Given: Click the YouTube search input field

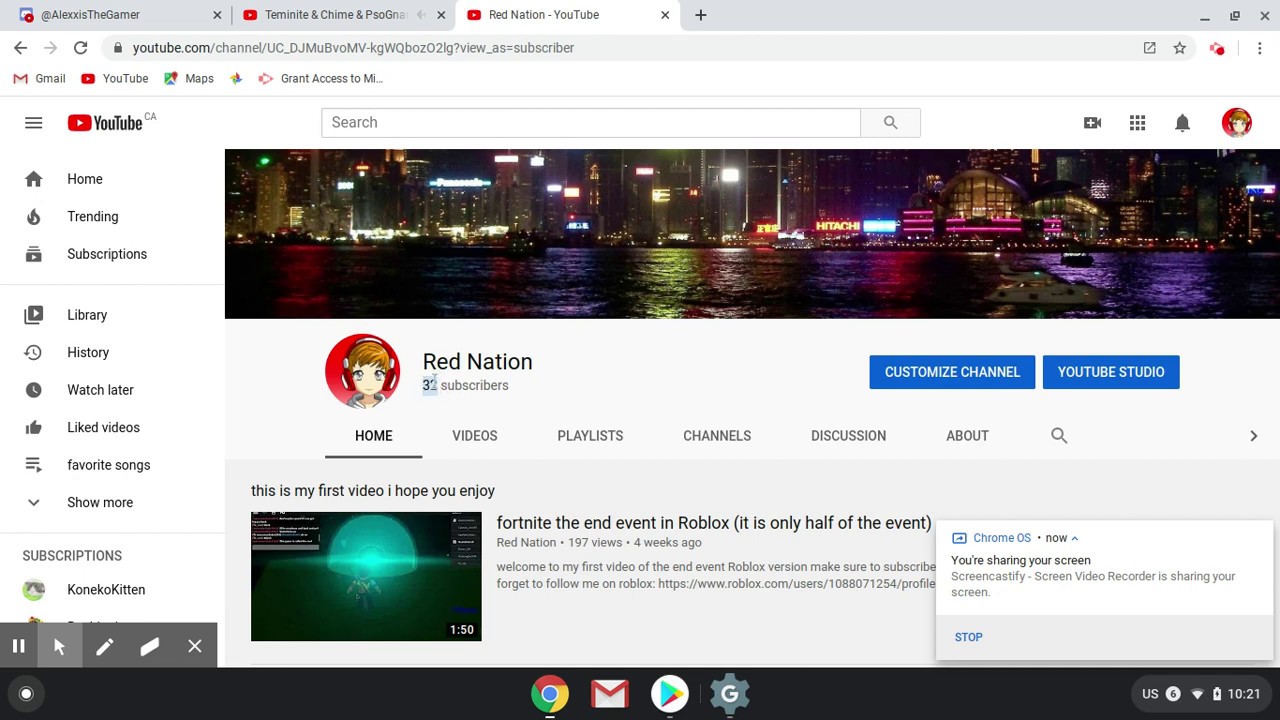Looking at the screenshot, I should click(591, 122).
